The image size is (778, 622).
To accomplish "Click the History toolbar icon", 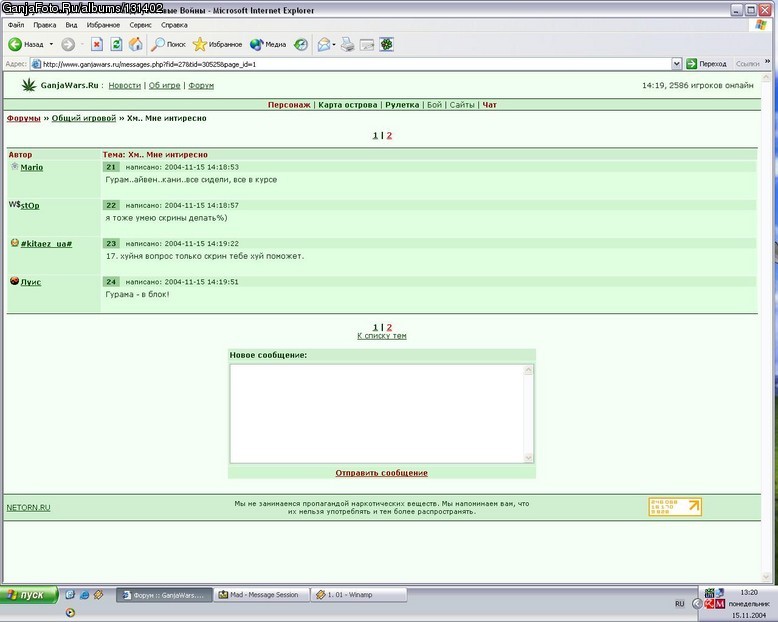I will [x=301, y=45].
